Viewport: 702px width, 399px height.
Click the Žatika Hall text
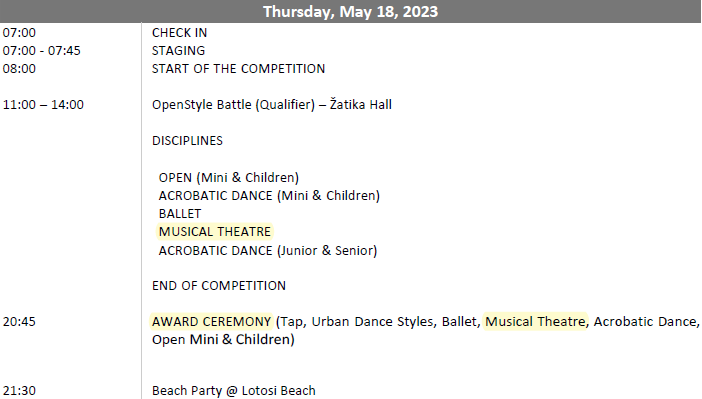(361, 104)
